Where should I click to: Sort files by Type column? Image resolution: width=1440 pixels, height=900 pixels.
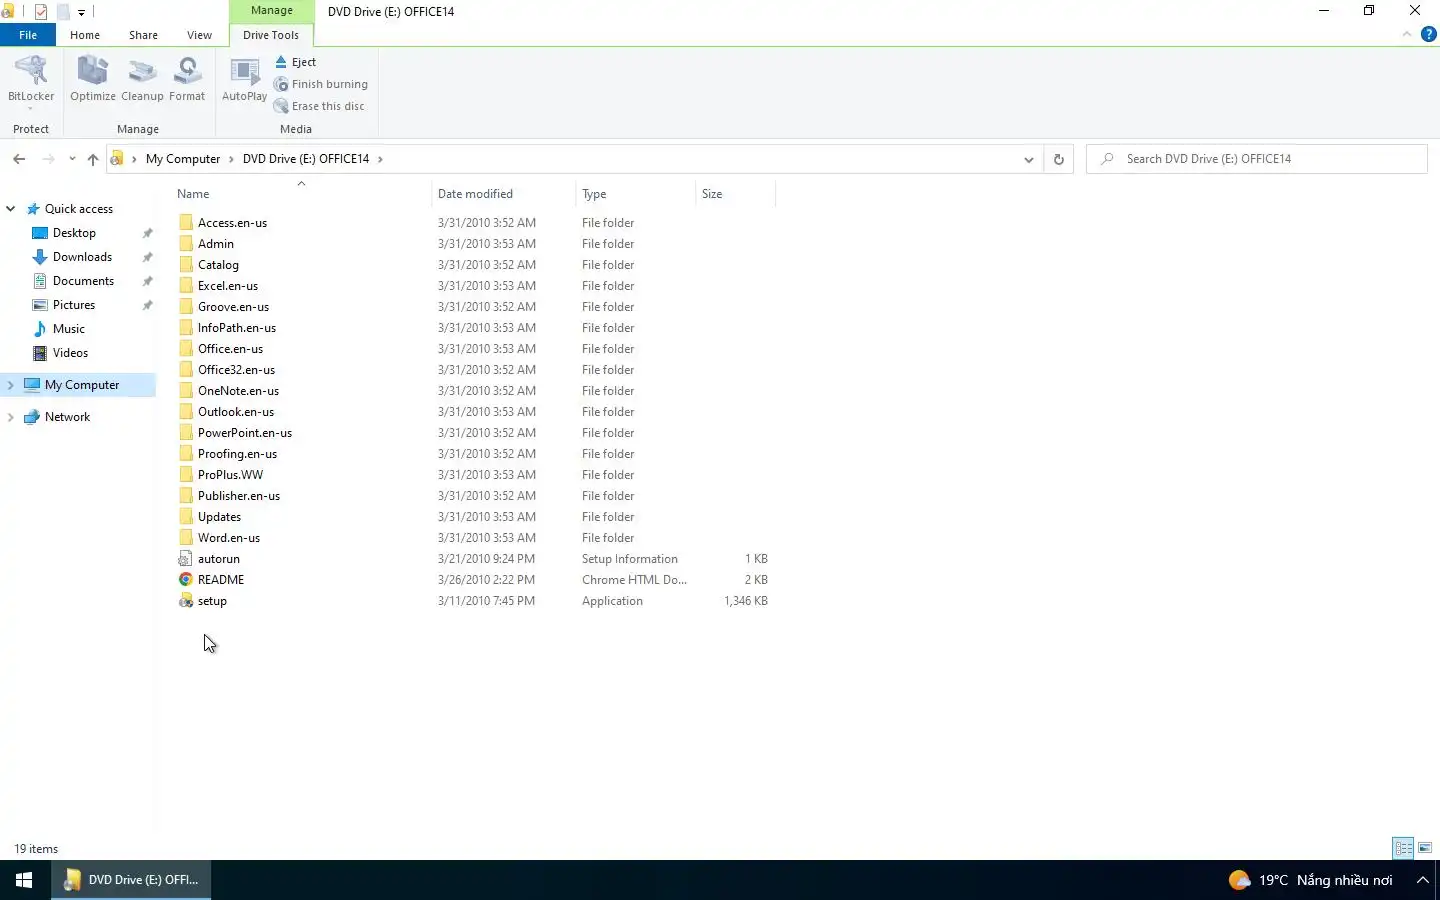pyautogui.click(x=635, y=194)
